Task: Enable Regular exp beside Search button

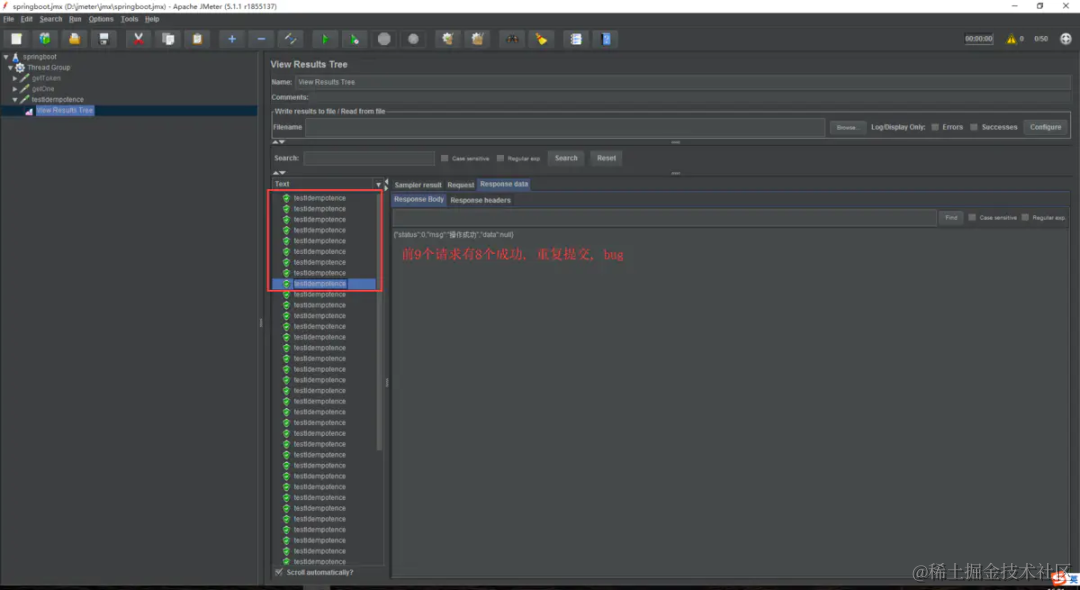Action: point(500,158)
